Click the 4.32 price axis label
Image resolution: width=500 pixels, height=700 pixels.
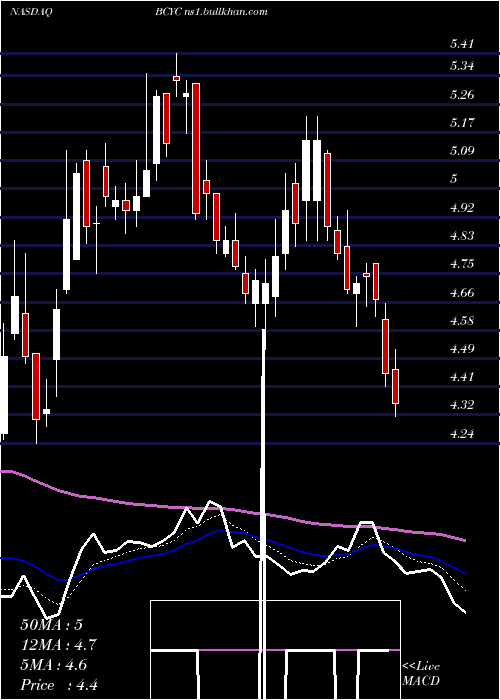click(x=462, y=405)
